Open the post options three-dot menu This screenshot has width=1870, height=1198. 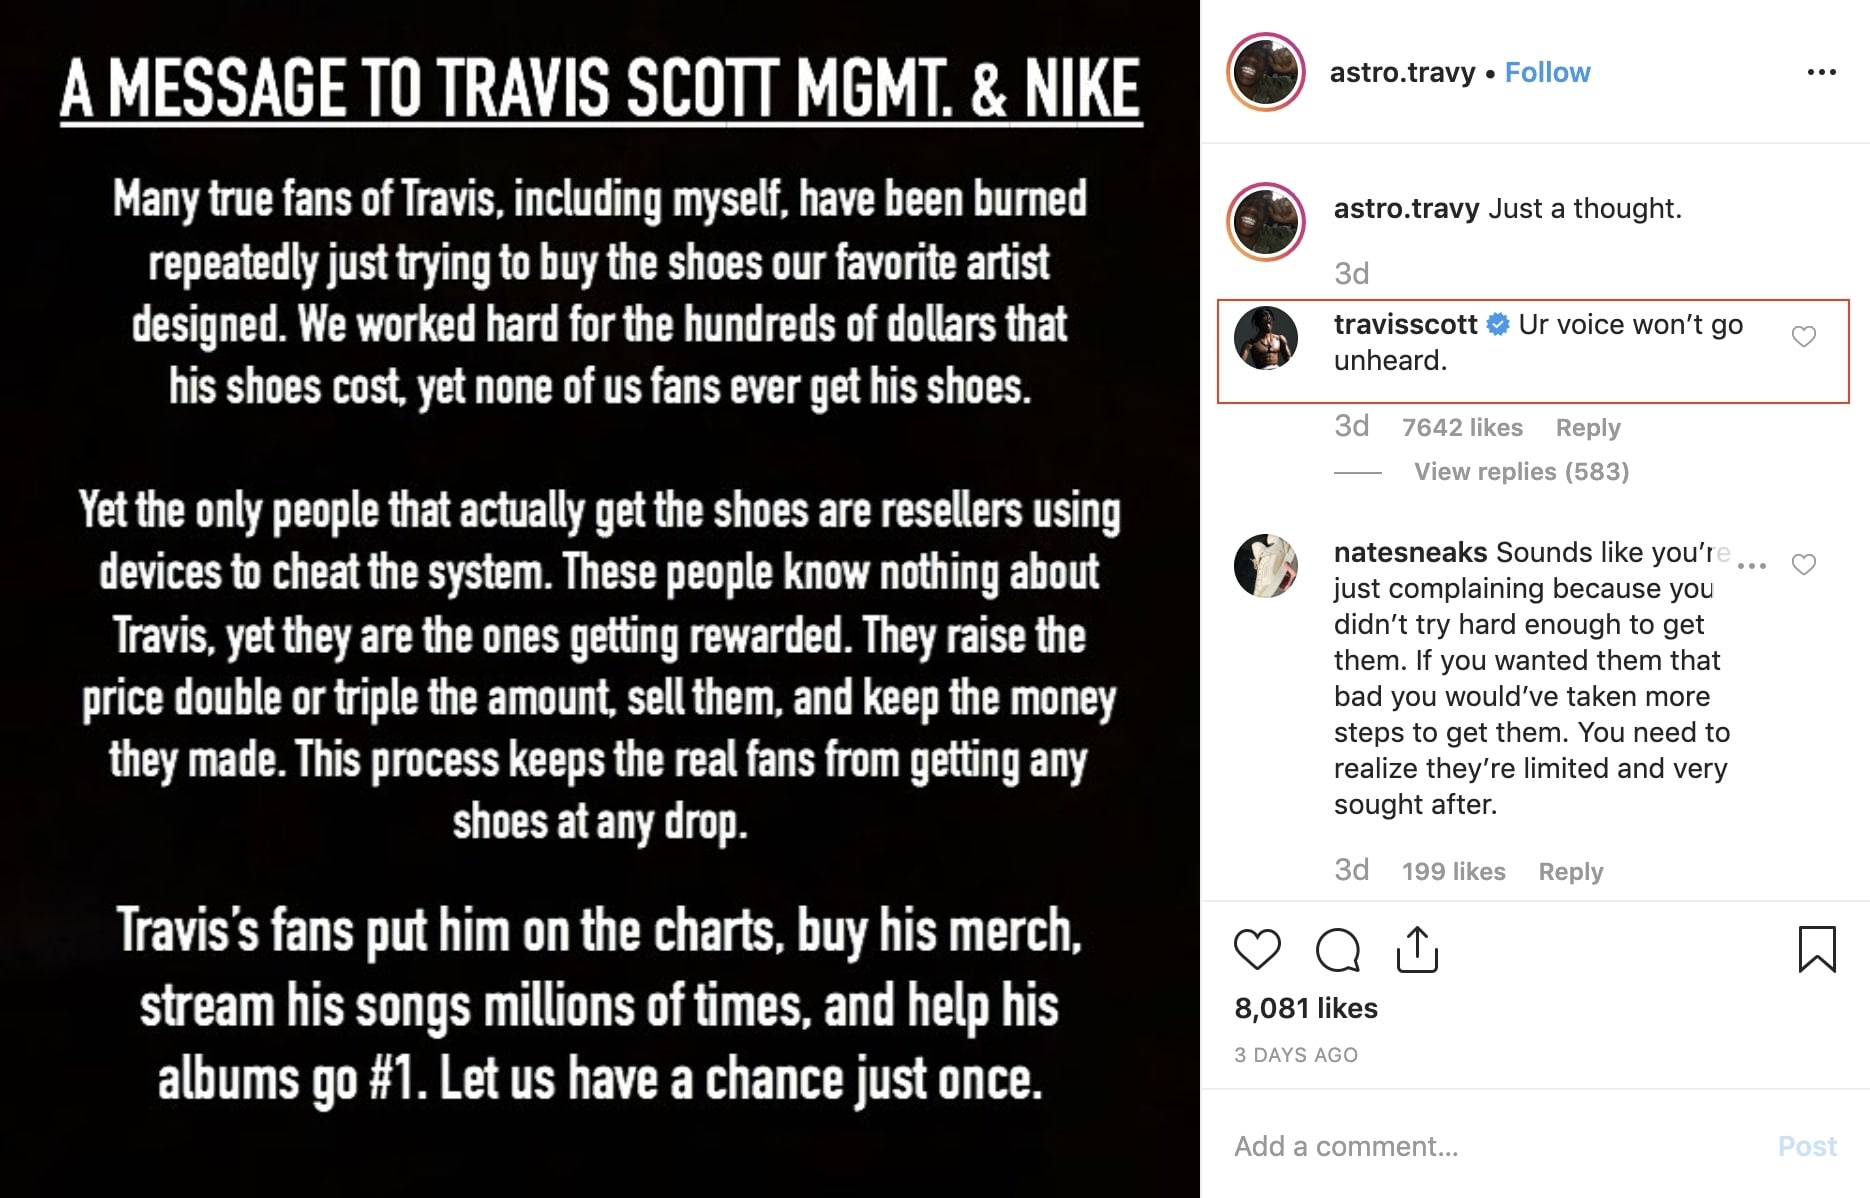point(1821,72)
